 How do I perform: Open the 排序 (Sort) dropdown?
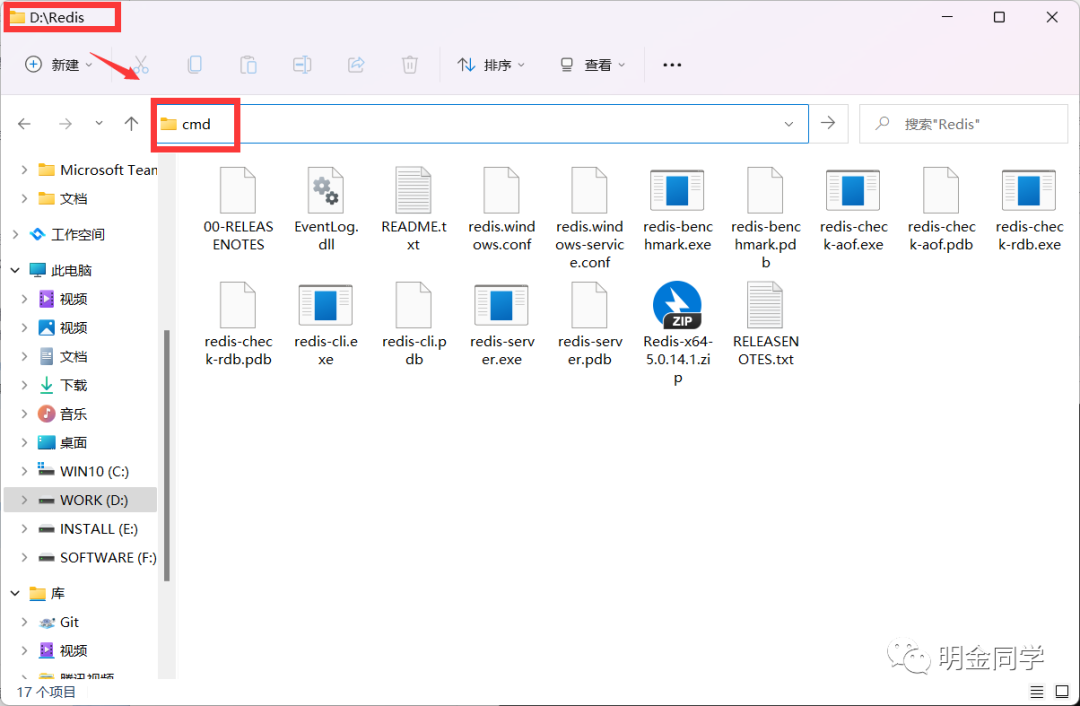pyautogui.click(x=492, y=65)
